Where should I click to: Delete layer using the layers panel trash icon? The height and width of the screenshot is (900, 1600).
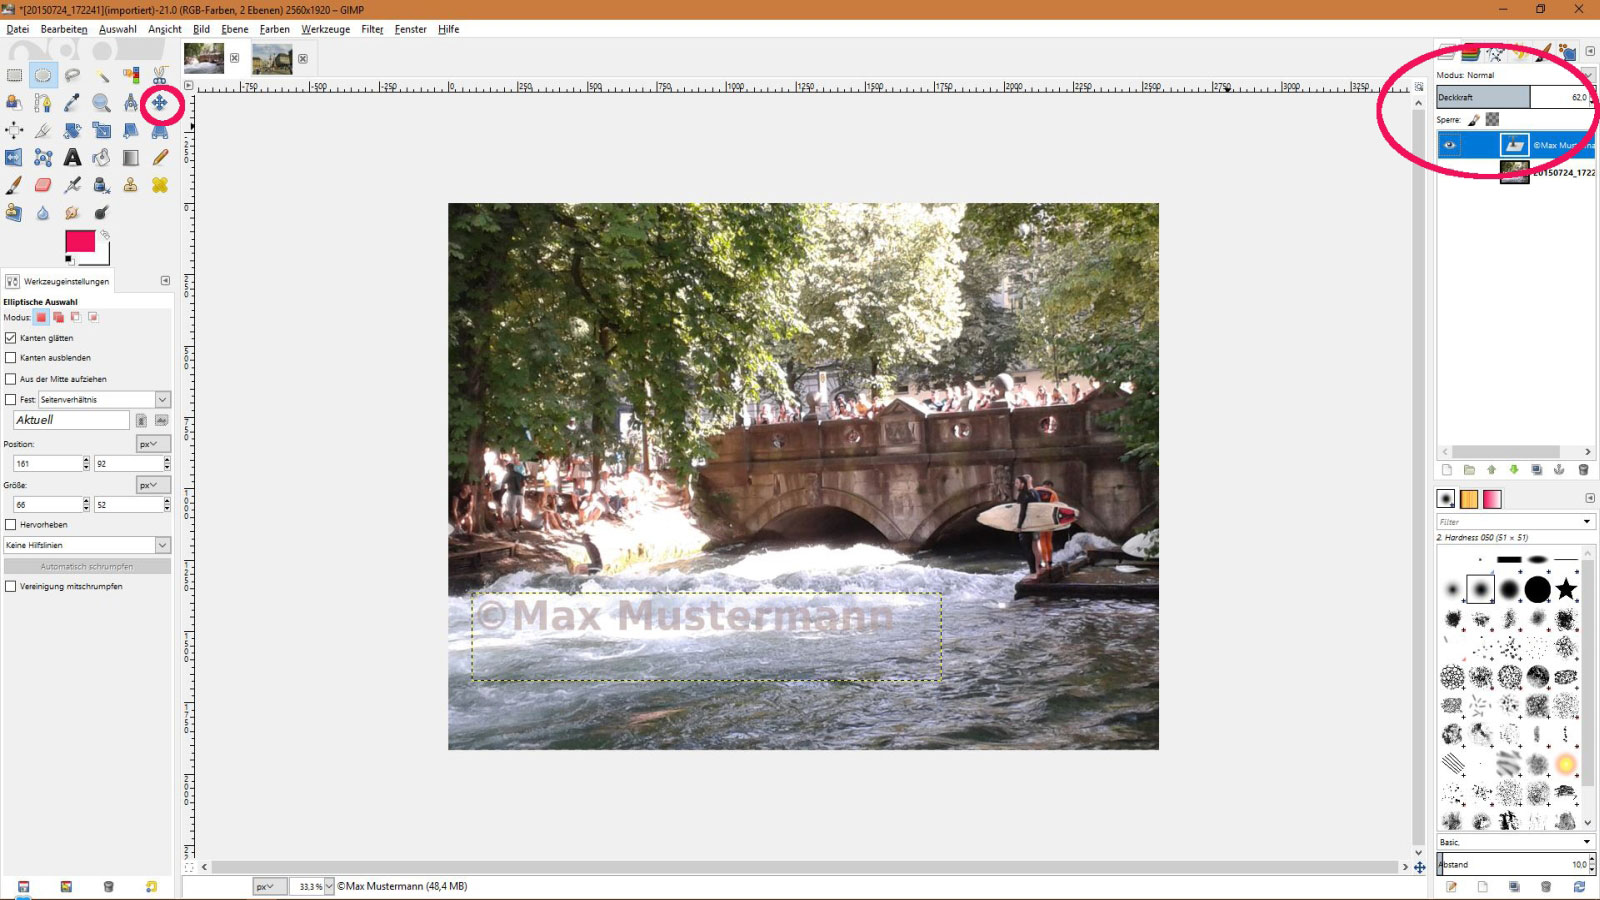tap(1583, 470)
